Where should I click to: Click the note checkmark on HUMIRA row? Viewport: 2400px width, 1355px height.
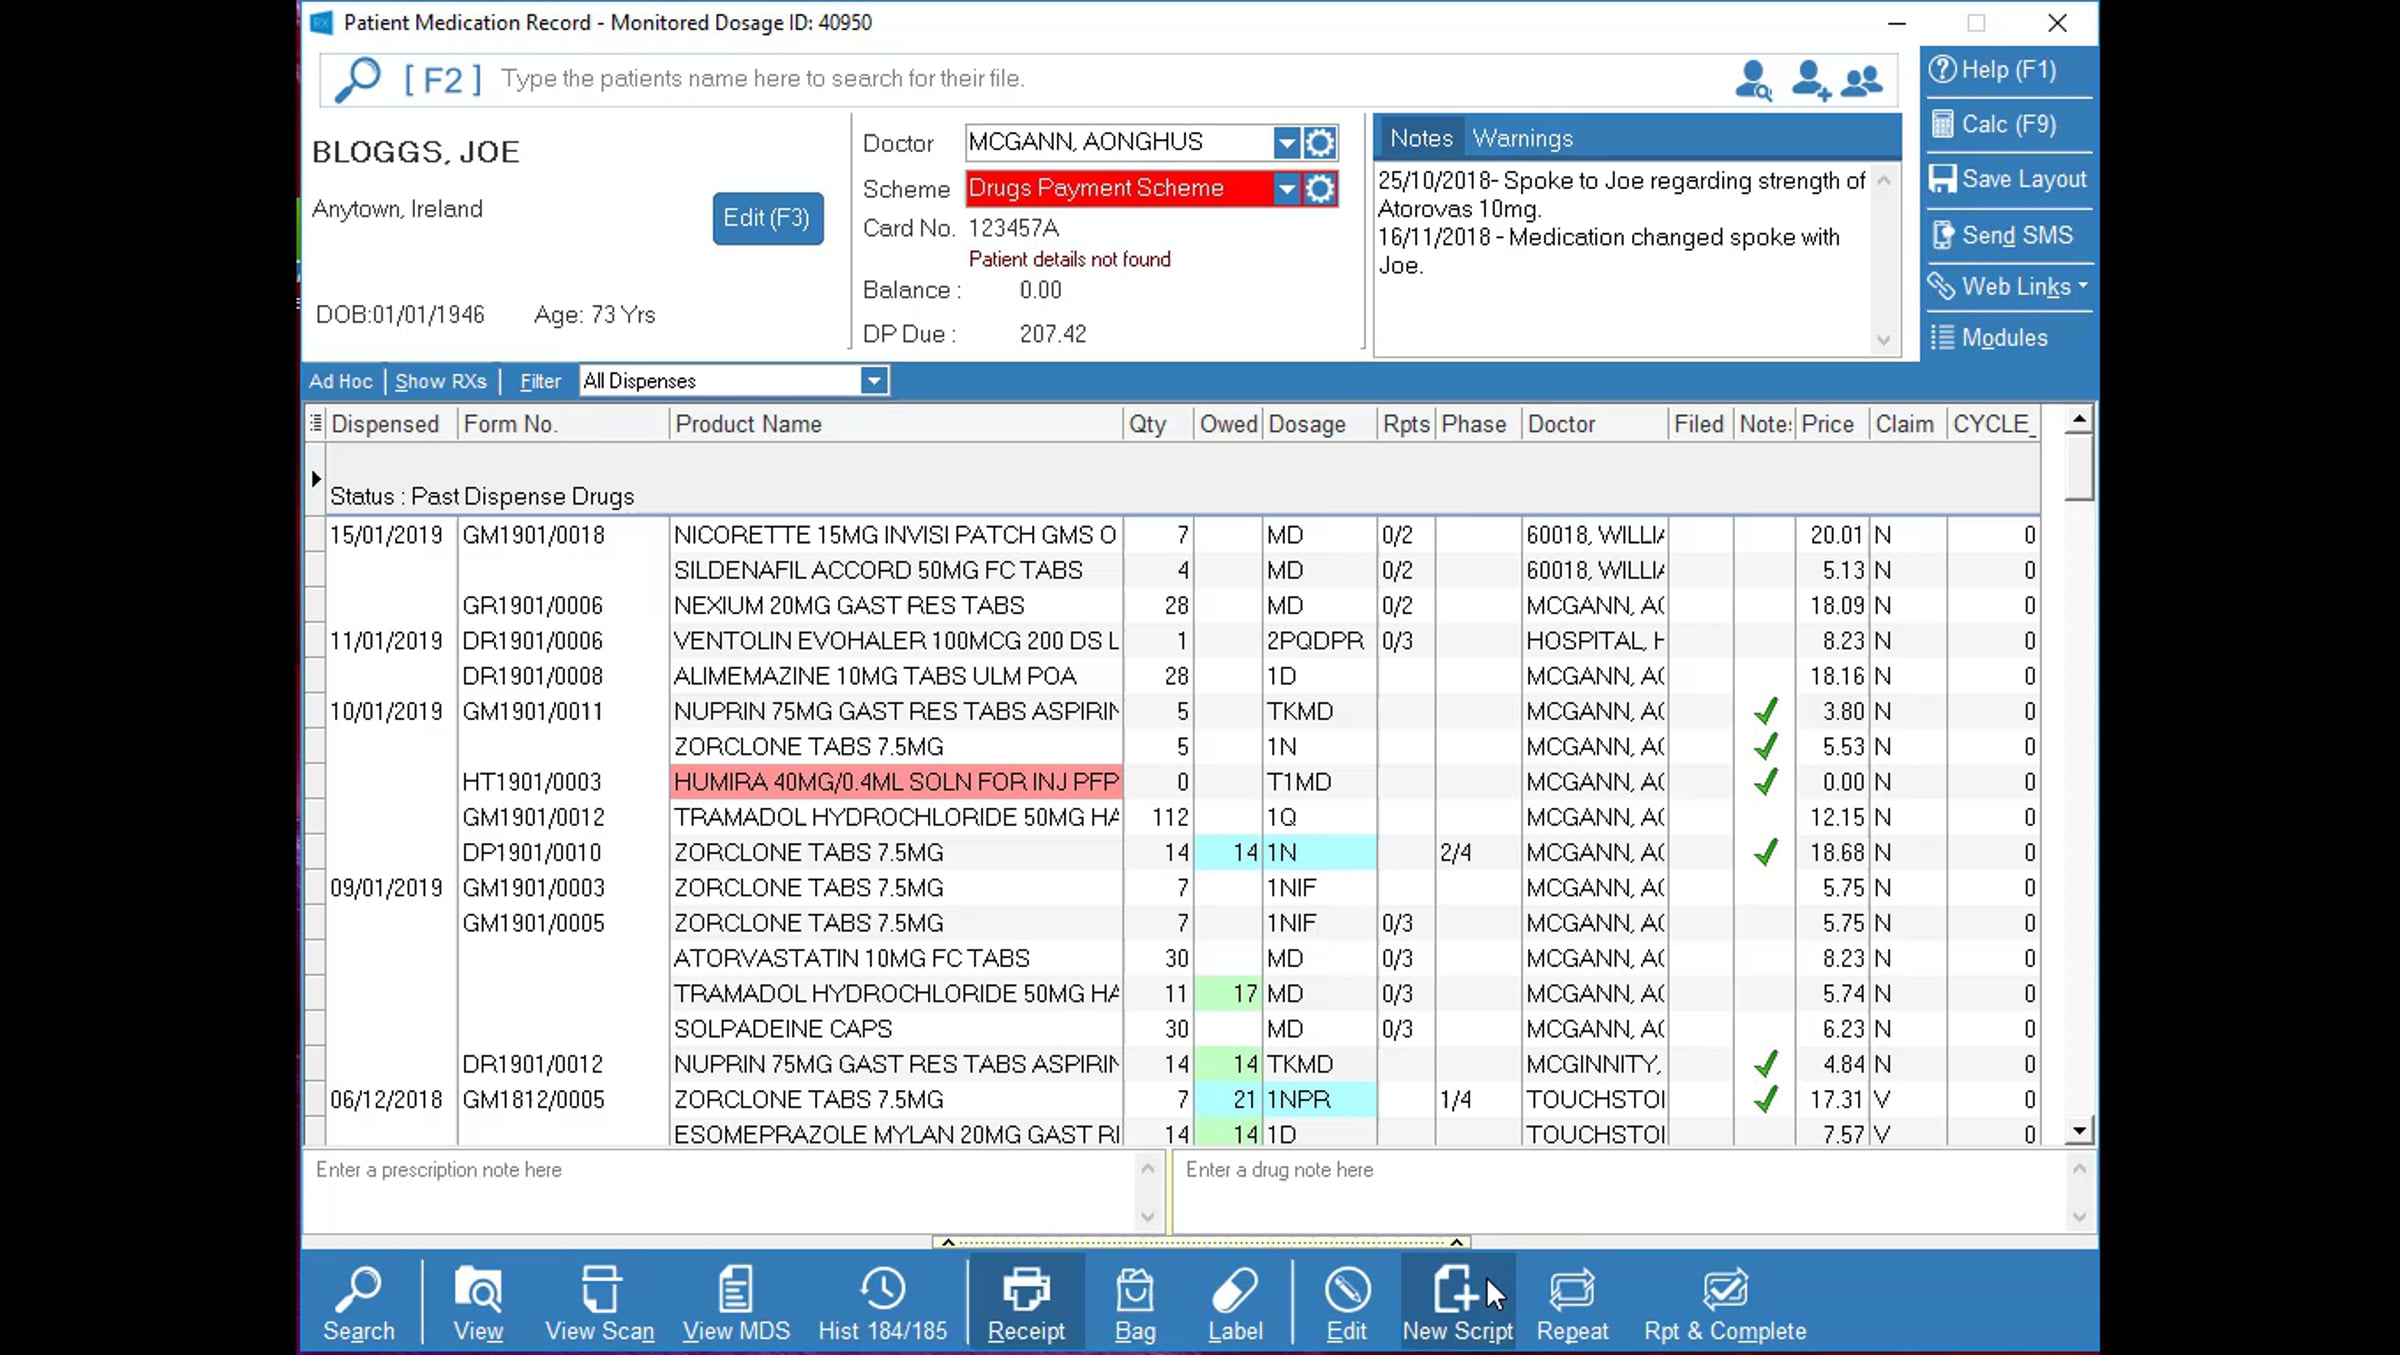[x=1766, y=782]
